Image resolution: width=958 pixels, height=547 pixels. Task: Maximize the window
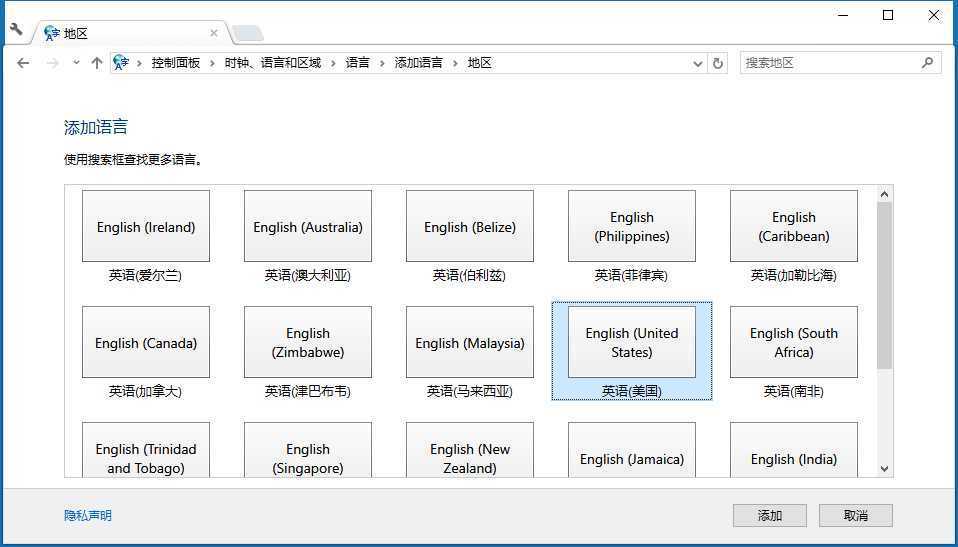(x=888, y=16)
